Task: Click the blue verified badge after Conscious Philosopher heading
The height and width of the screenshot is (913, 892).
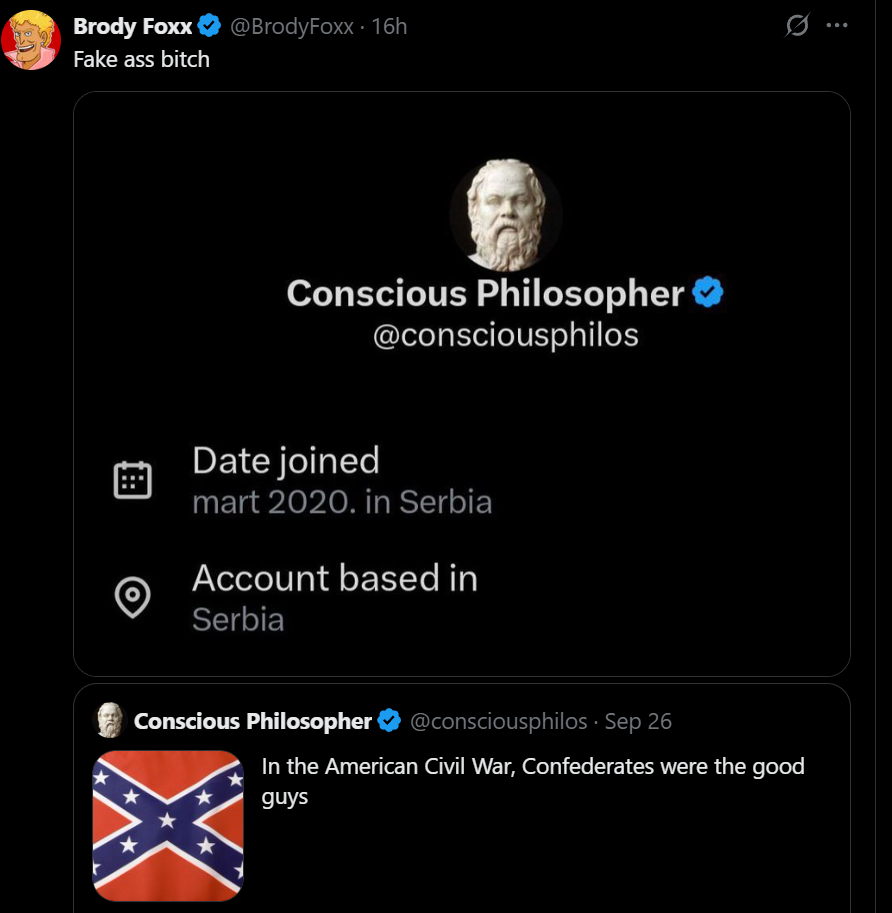Action: [708, 293]
